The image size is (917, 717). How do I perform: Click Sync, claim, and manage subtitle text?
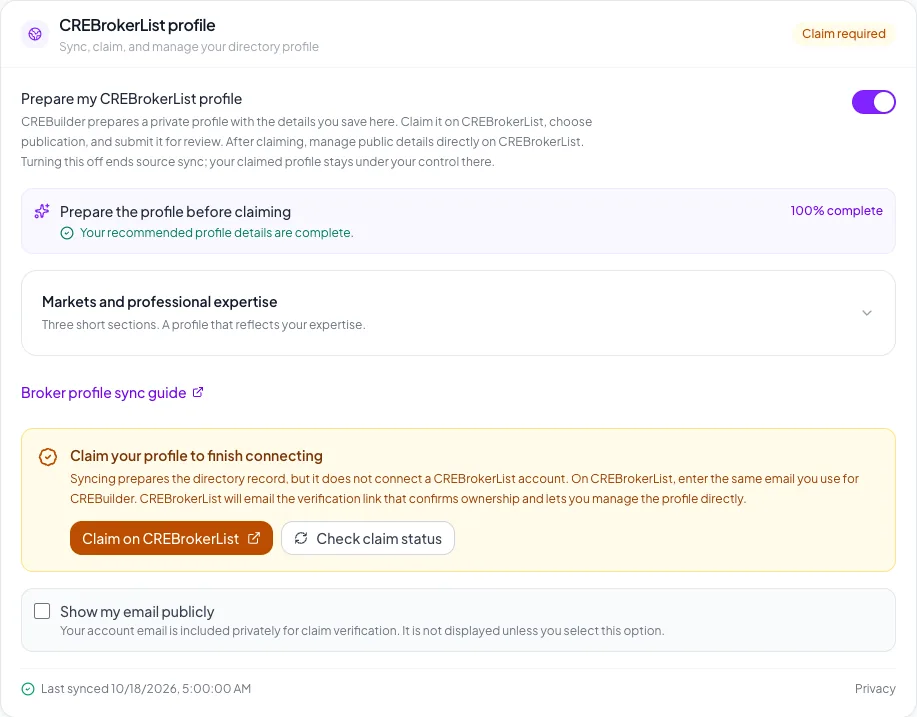coord(189,47)
